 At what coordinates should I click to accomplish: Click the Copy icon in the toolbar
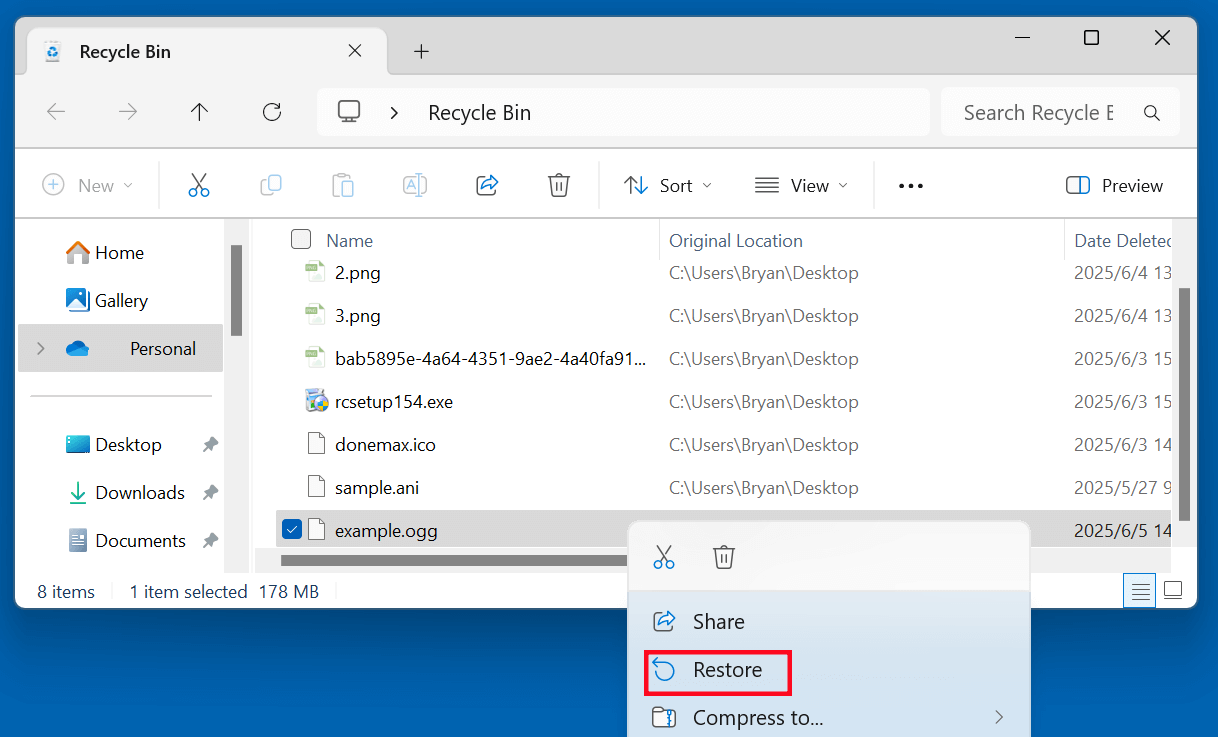pyautogui.click(x=270, y=185)
